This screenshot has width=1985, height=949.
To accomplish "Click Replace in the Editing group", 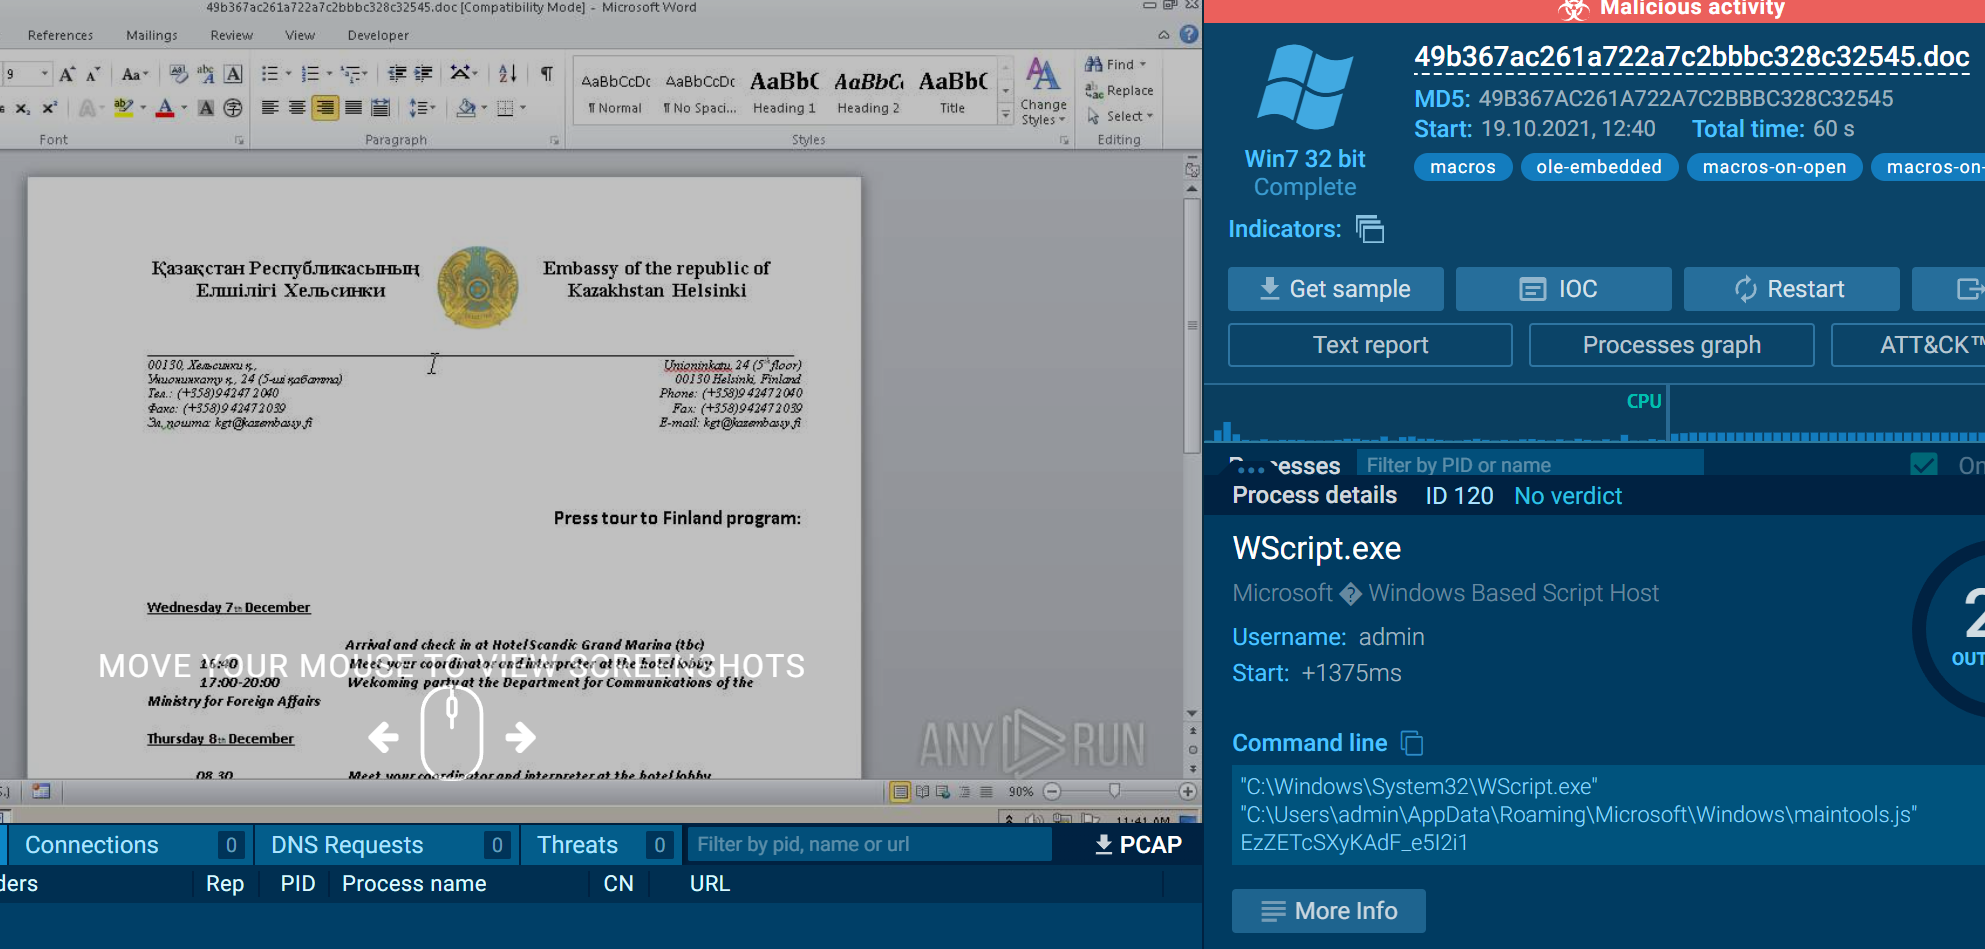I will pos(1119,90).
